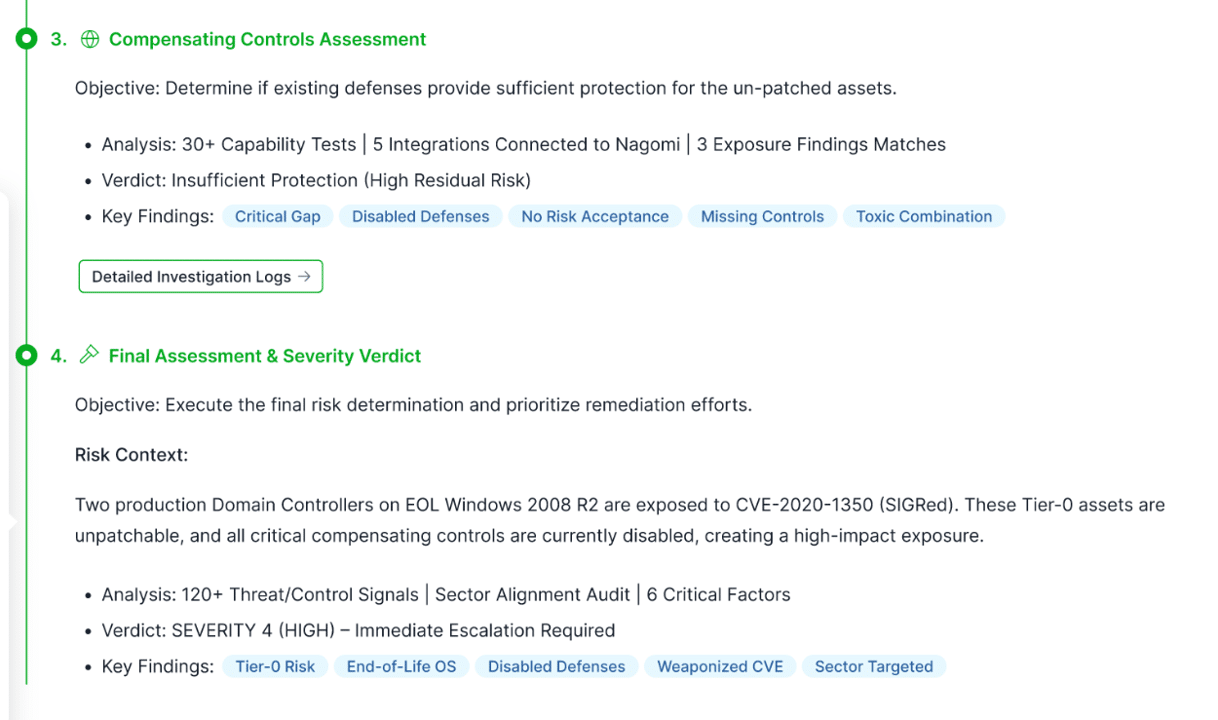
Task: Select the Disabled Defenses tag under step 4
Action: (x=556, y=666)
